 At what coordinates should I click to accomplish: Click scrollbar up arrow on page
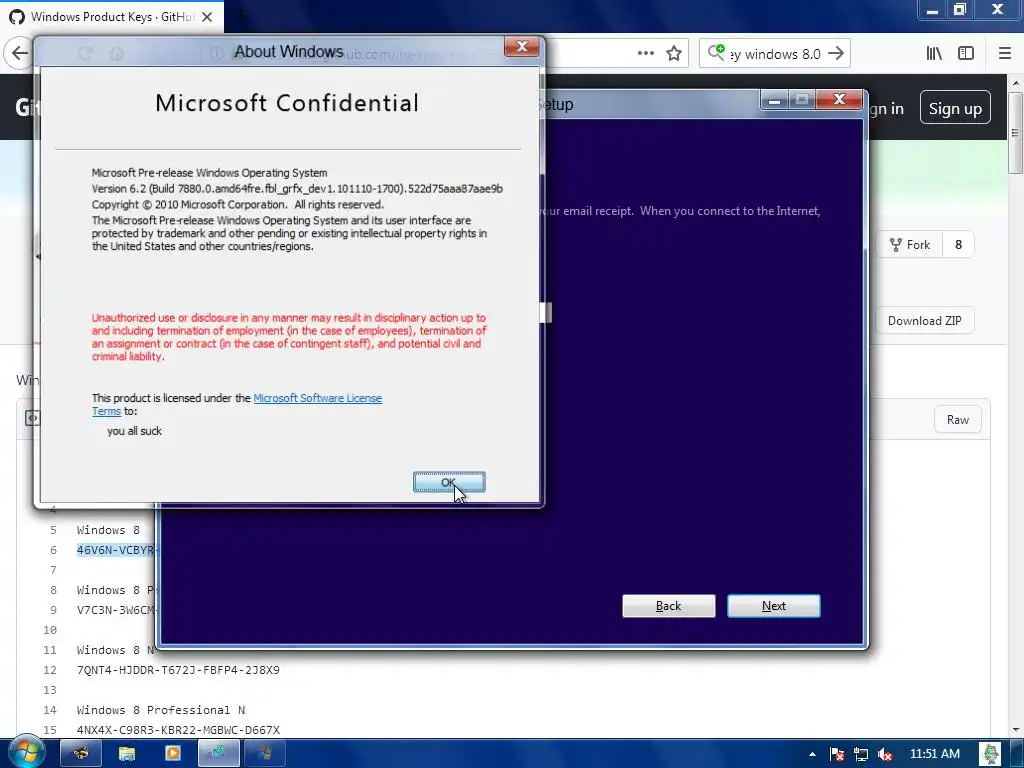pyautogui.click(x=1016, y=83)
